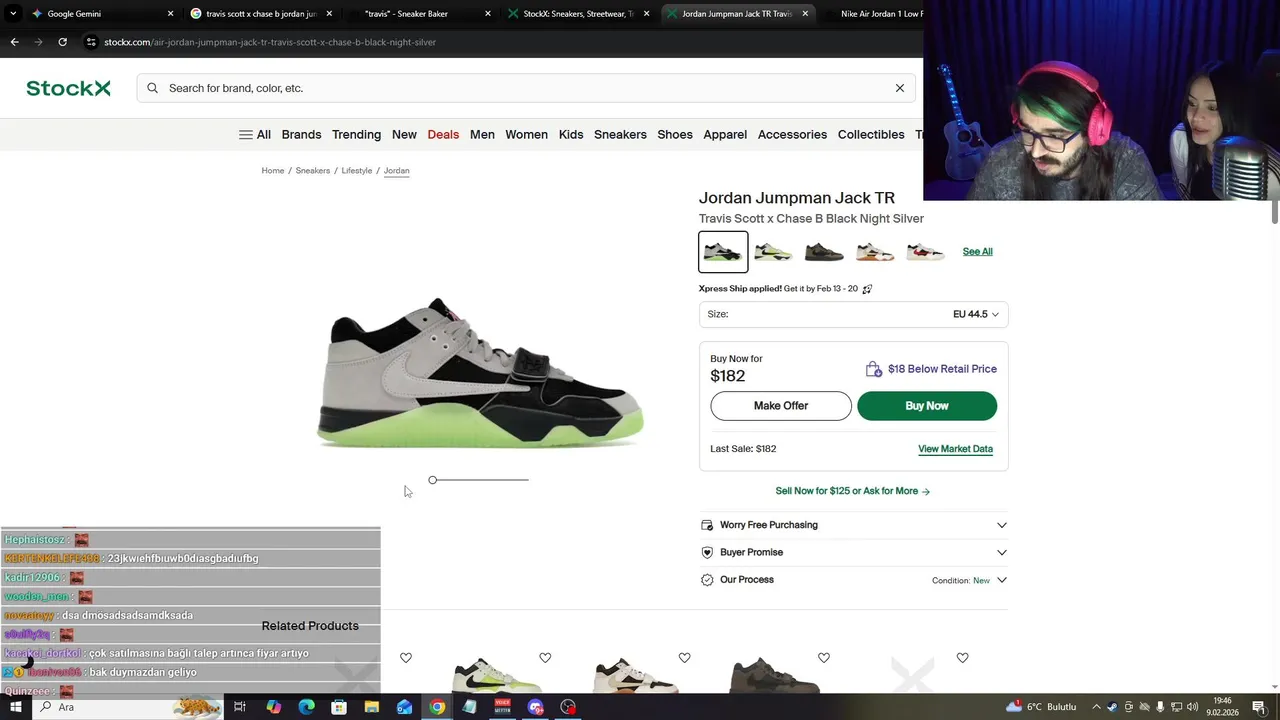Click Lifestyle breadcrumb link

coord(356,171)
